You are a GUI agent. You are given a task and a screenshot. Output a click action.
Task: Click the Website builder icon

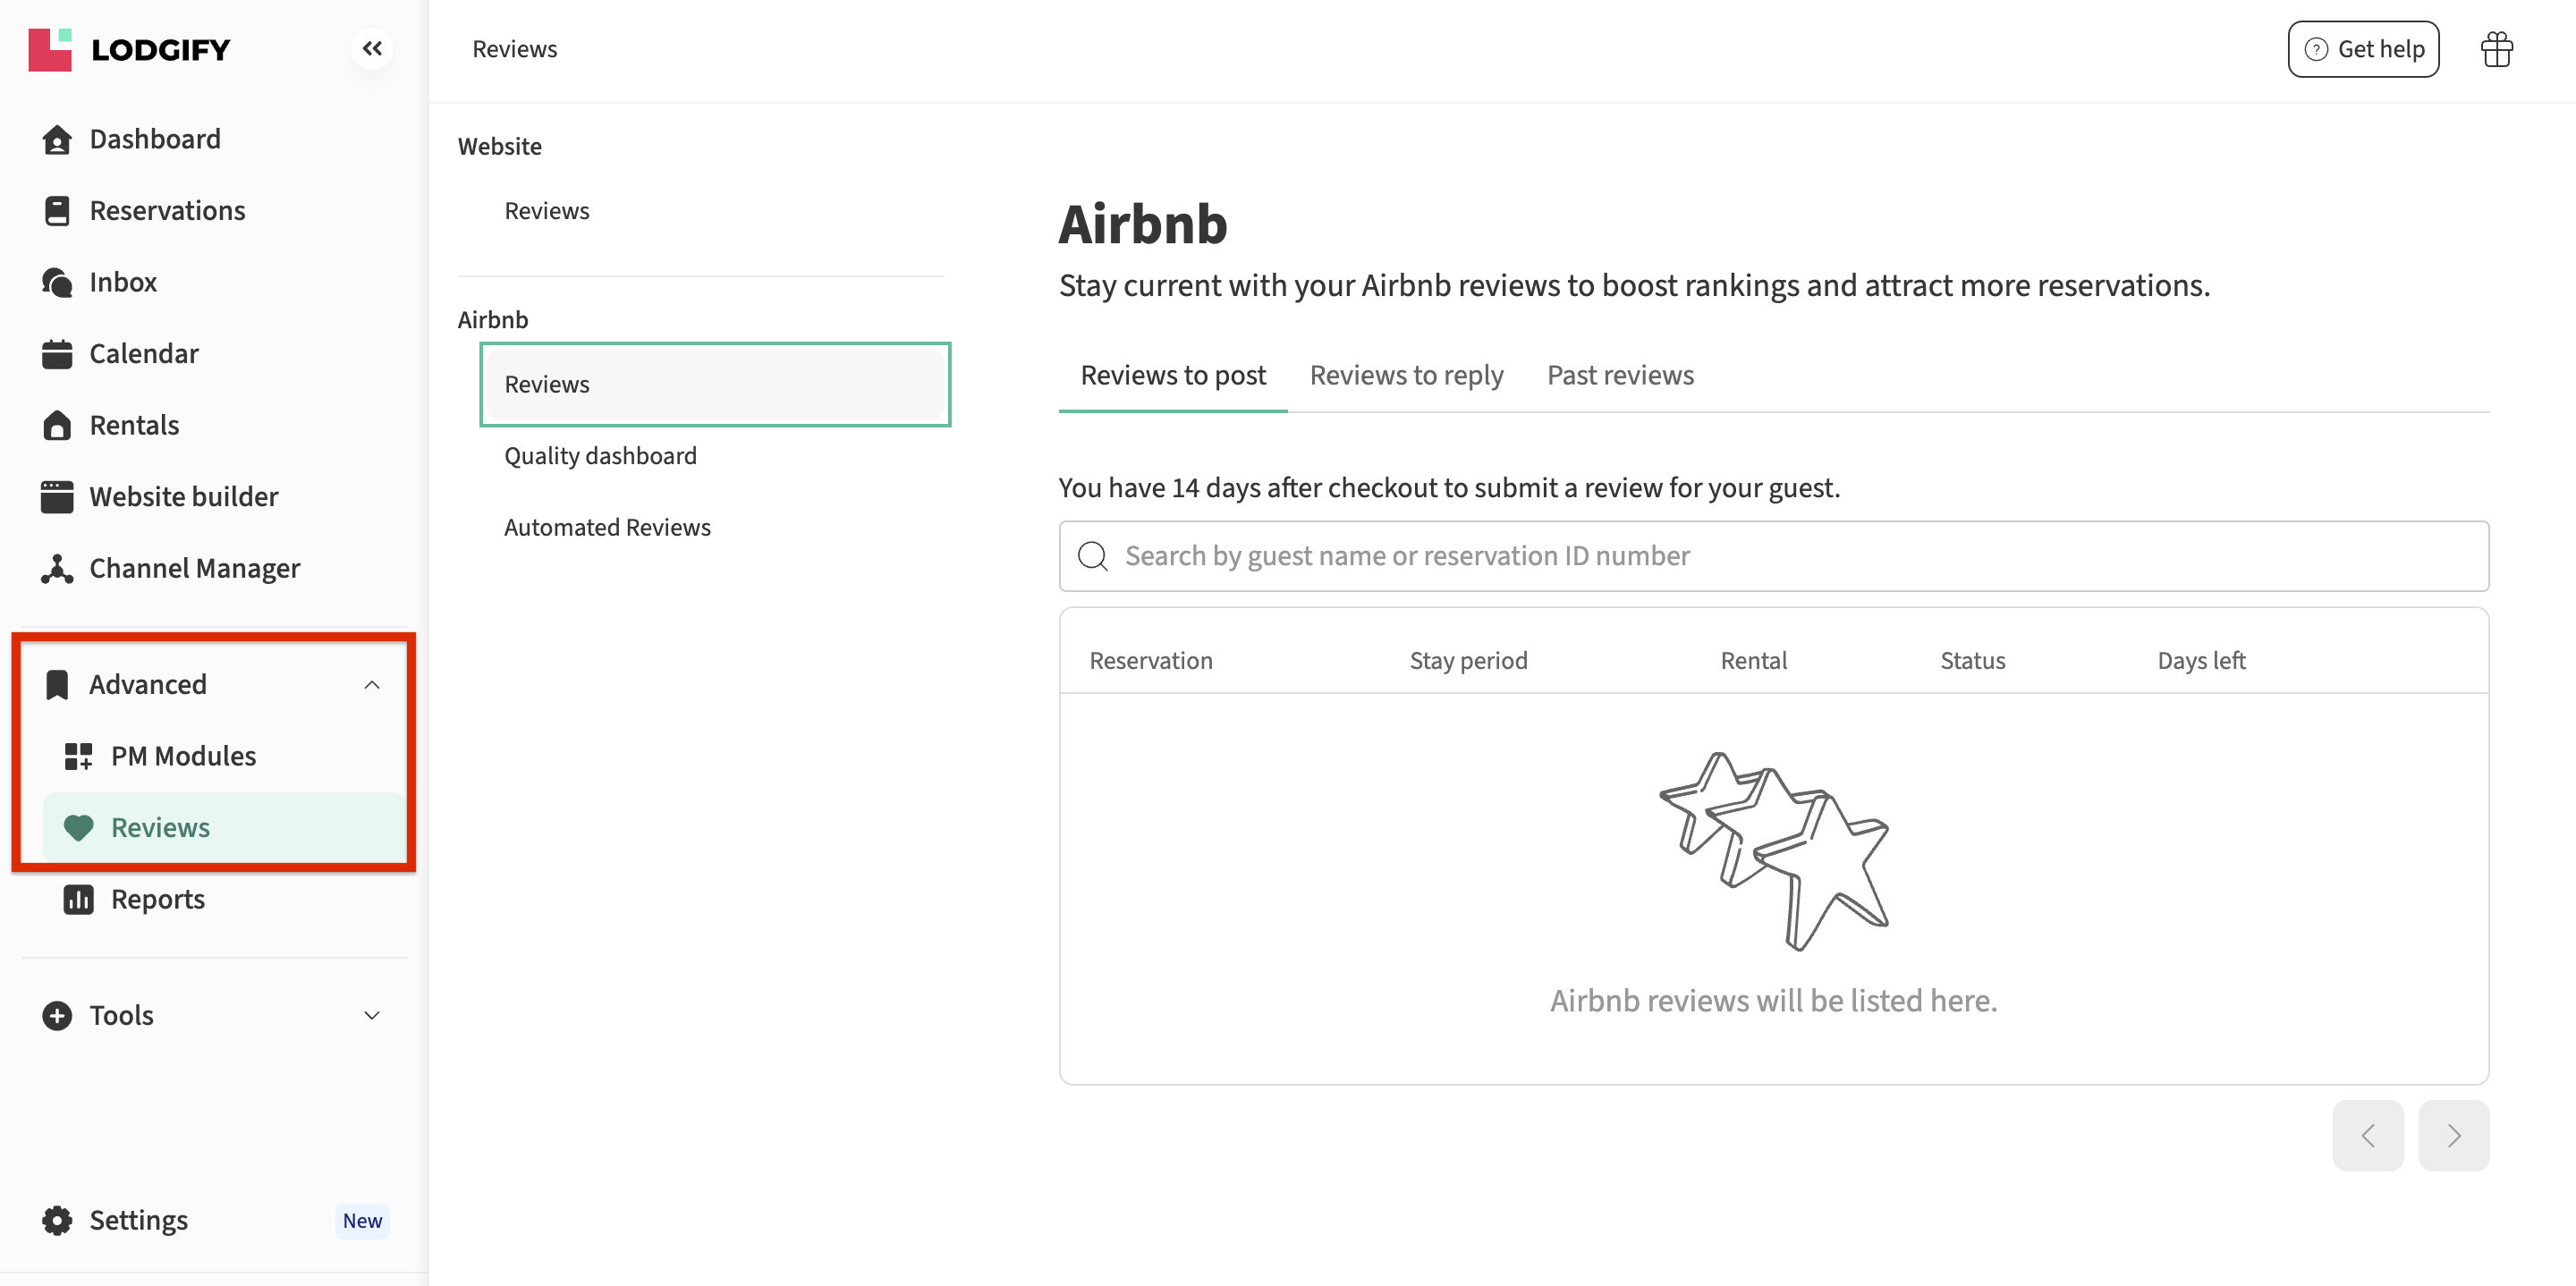pyautogui.click(x=57, y=497)
